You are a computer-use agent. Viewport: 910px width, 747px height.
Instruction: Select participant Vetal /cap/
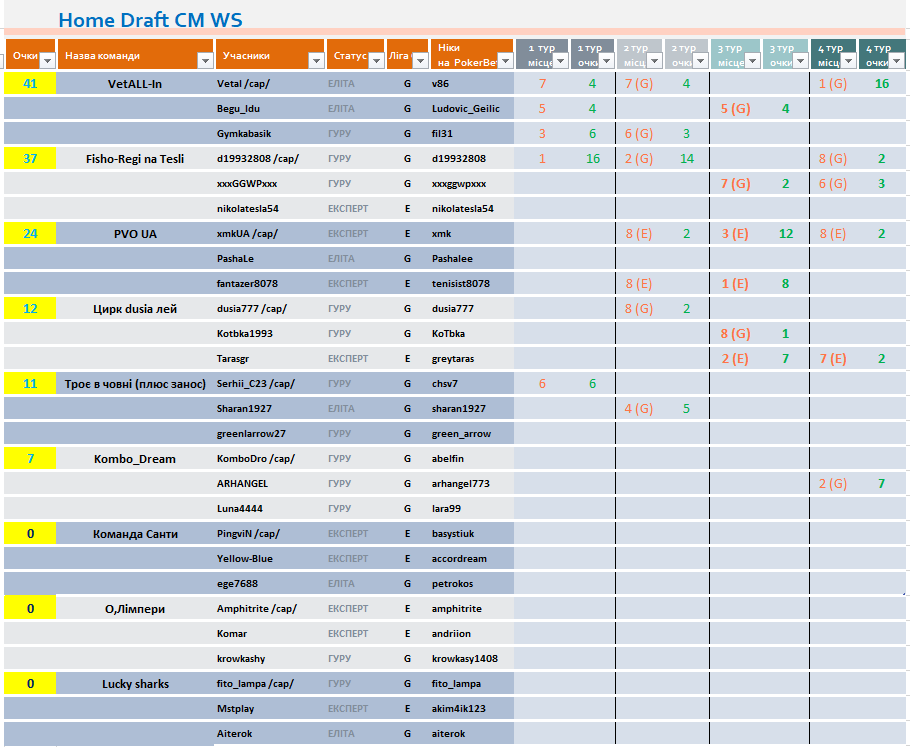click(x=243, y=84)
